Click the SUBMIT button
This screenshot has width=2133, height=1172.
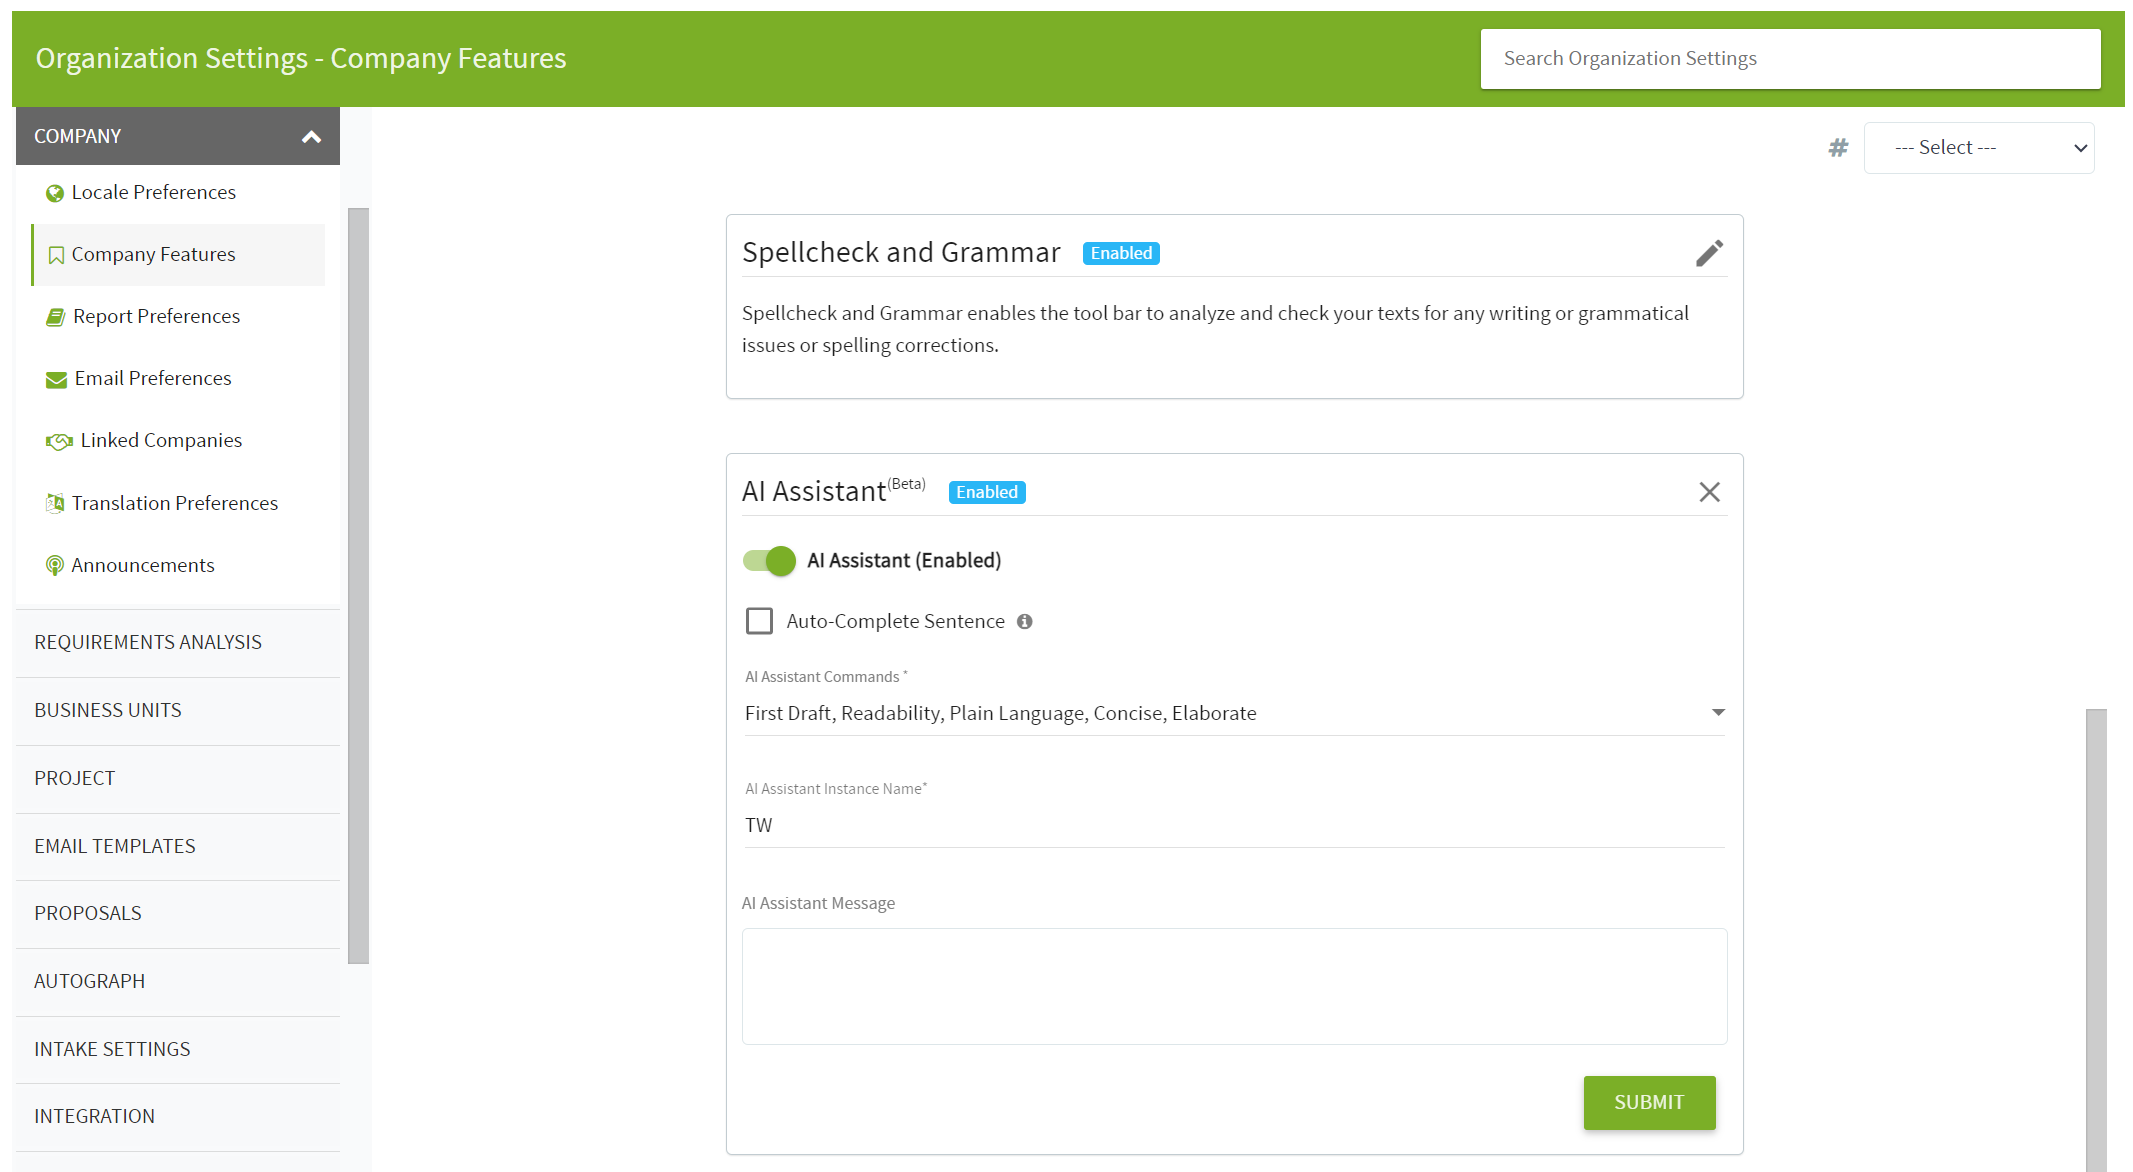(x=1649, y=1102)
